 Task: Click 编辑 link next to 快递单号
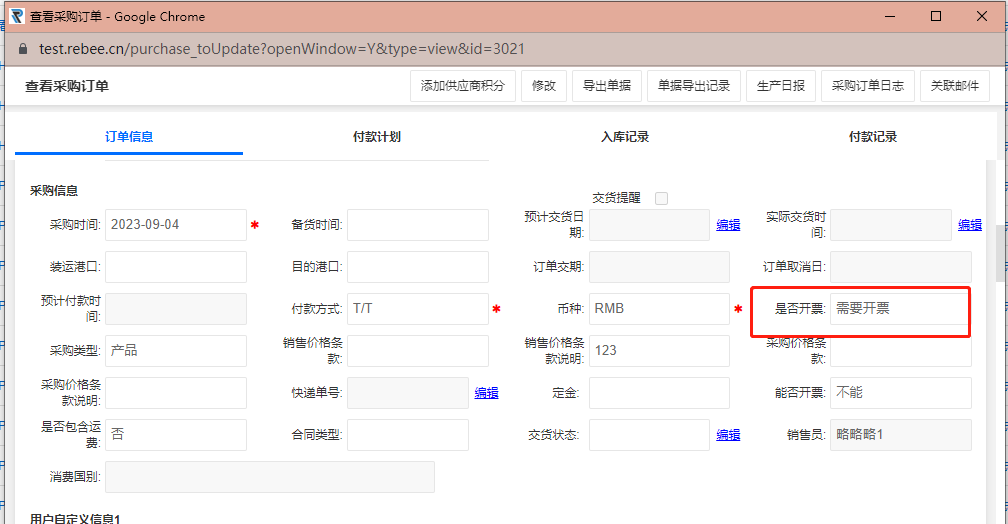pyautogui.click(x=487, y=393)
